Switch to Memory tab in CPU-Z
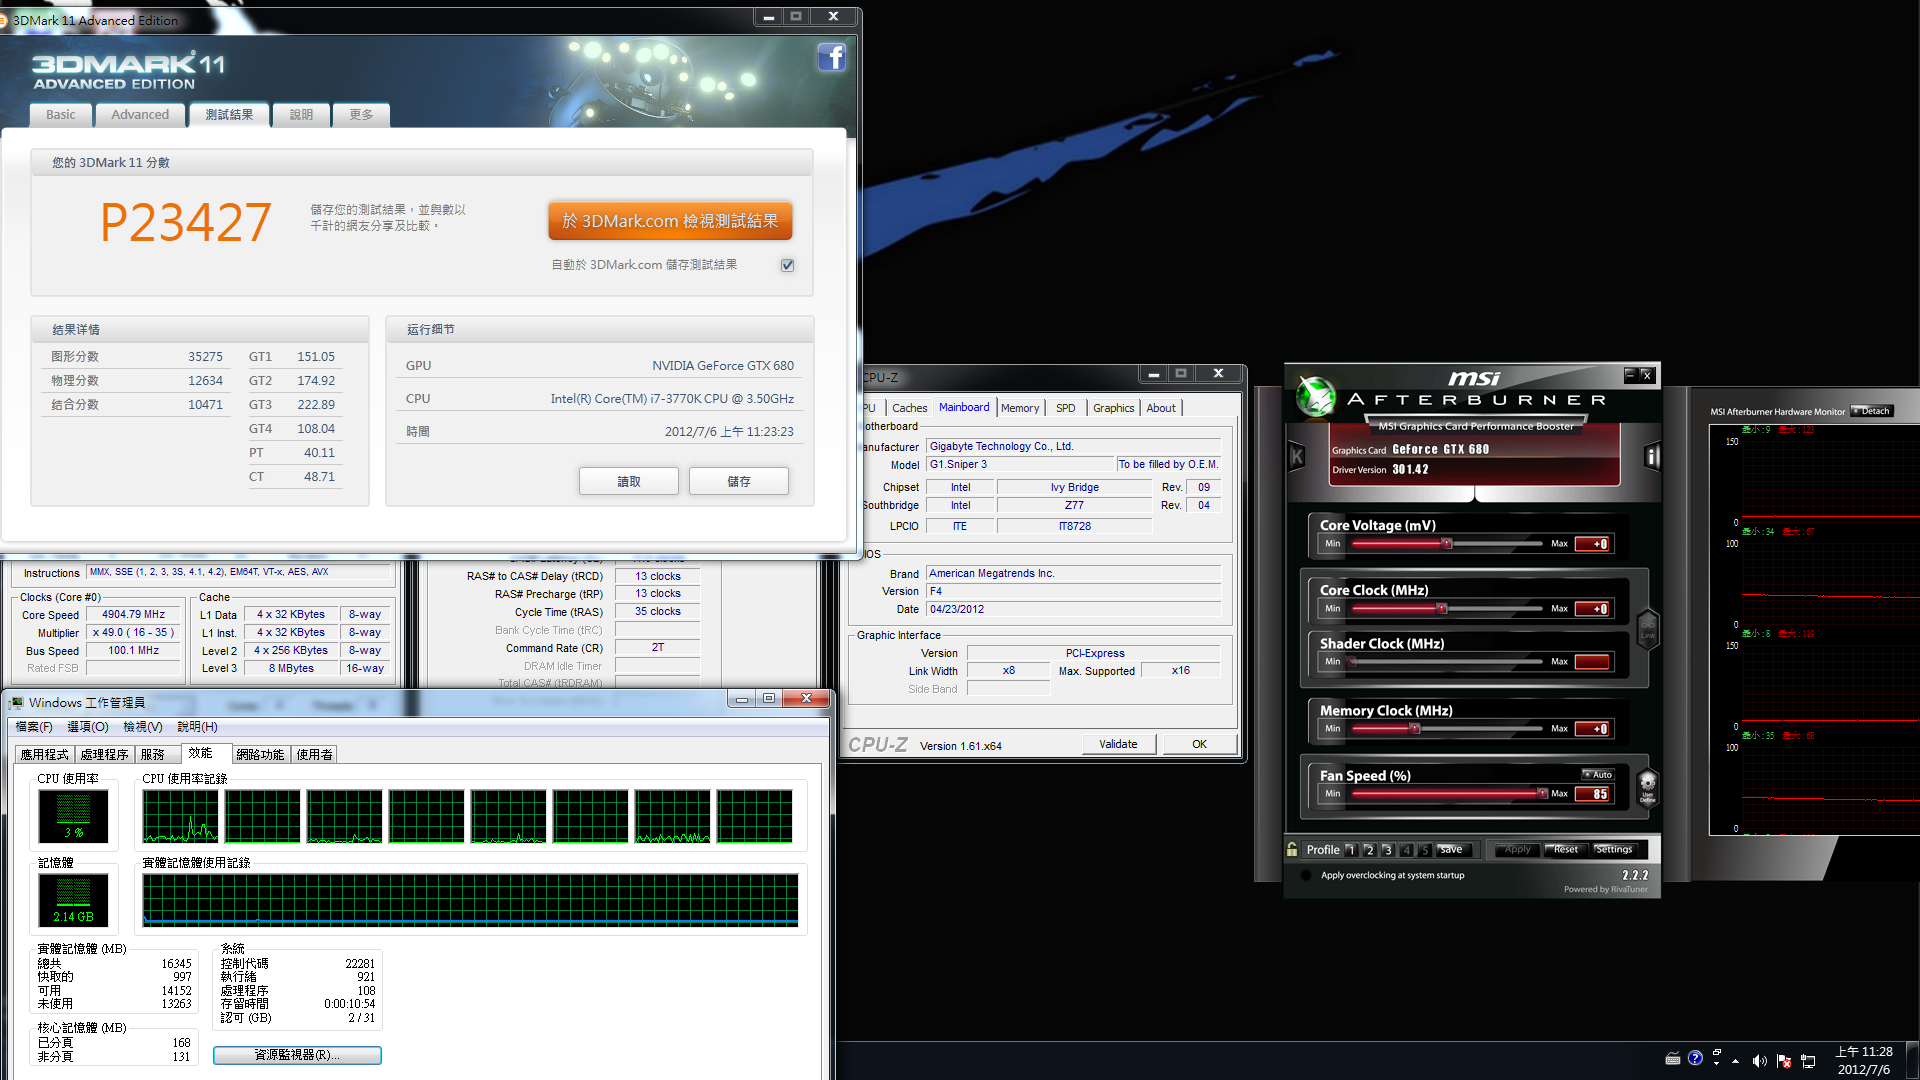The height and width of the screenshot is (1080, 1920). [1020, 408]
